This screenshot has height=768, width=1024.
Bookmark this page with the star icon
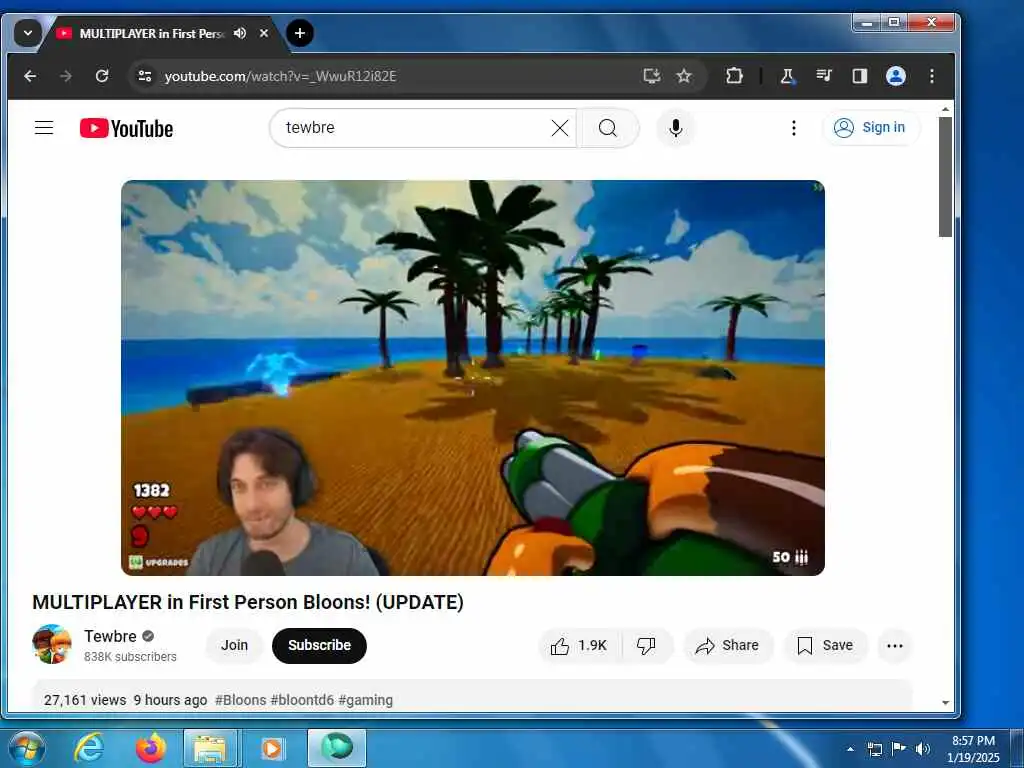click(684, 76)
